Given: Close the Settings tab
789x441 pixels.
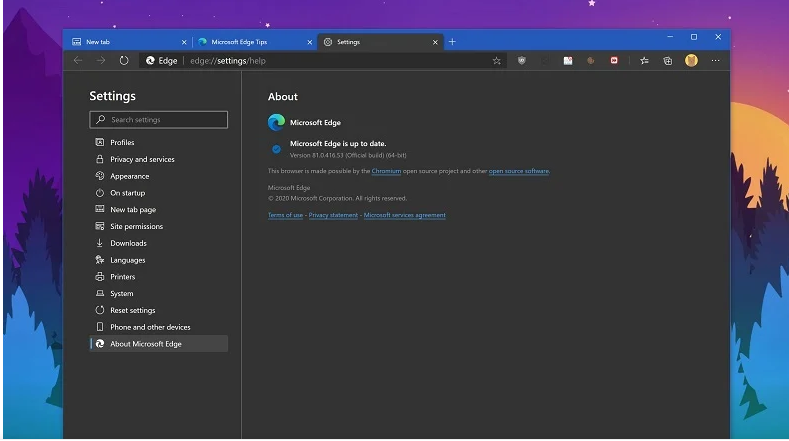Looking at the screenshot, I should (x=435, y=42).
